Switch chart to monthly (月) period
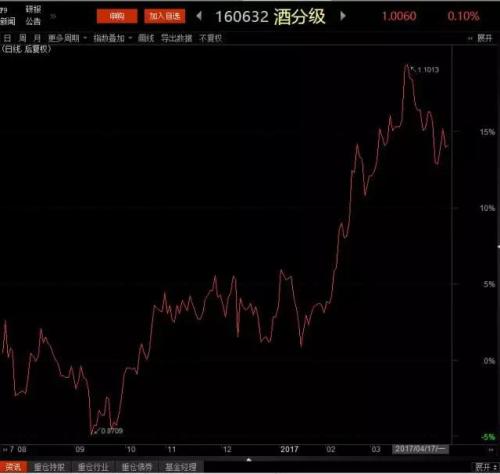Screen dimensions: 500x474 tap(37, 38)
